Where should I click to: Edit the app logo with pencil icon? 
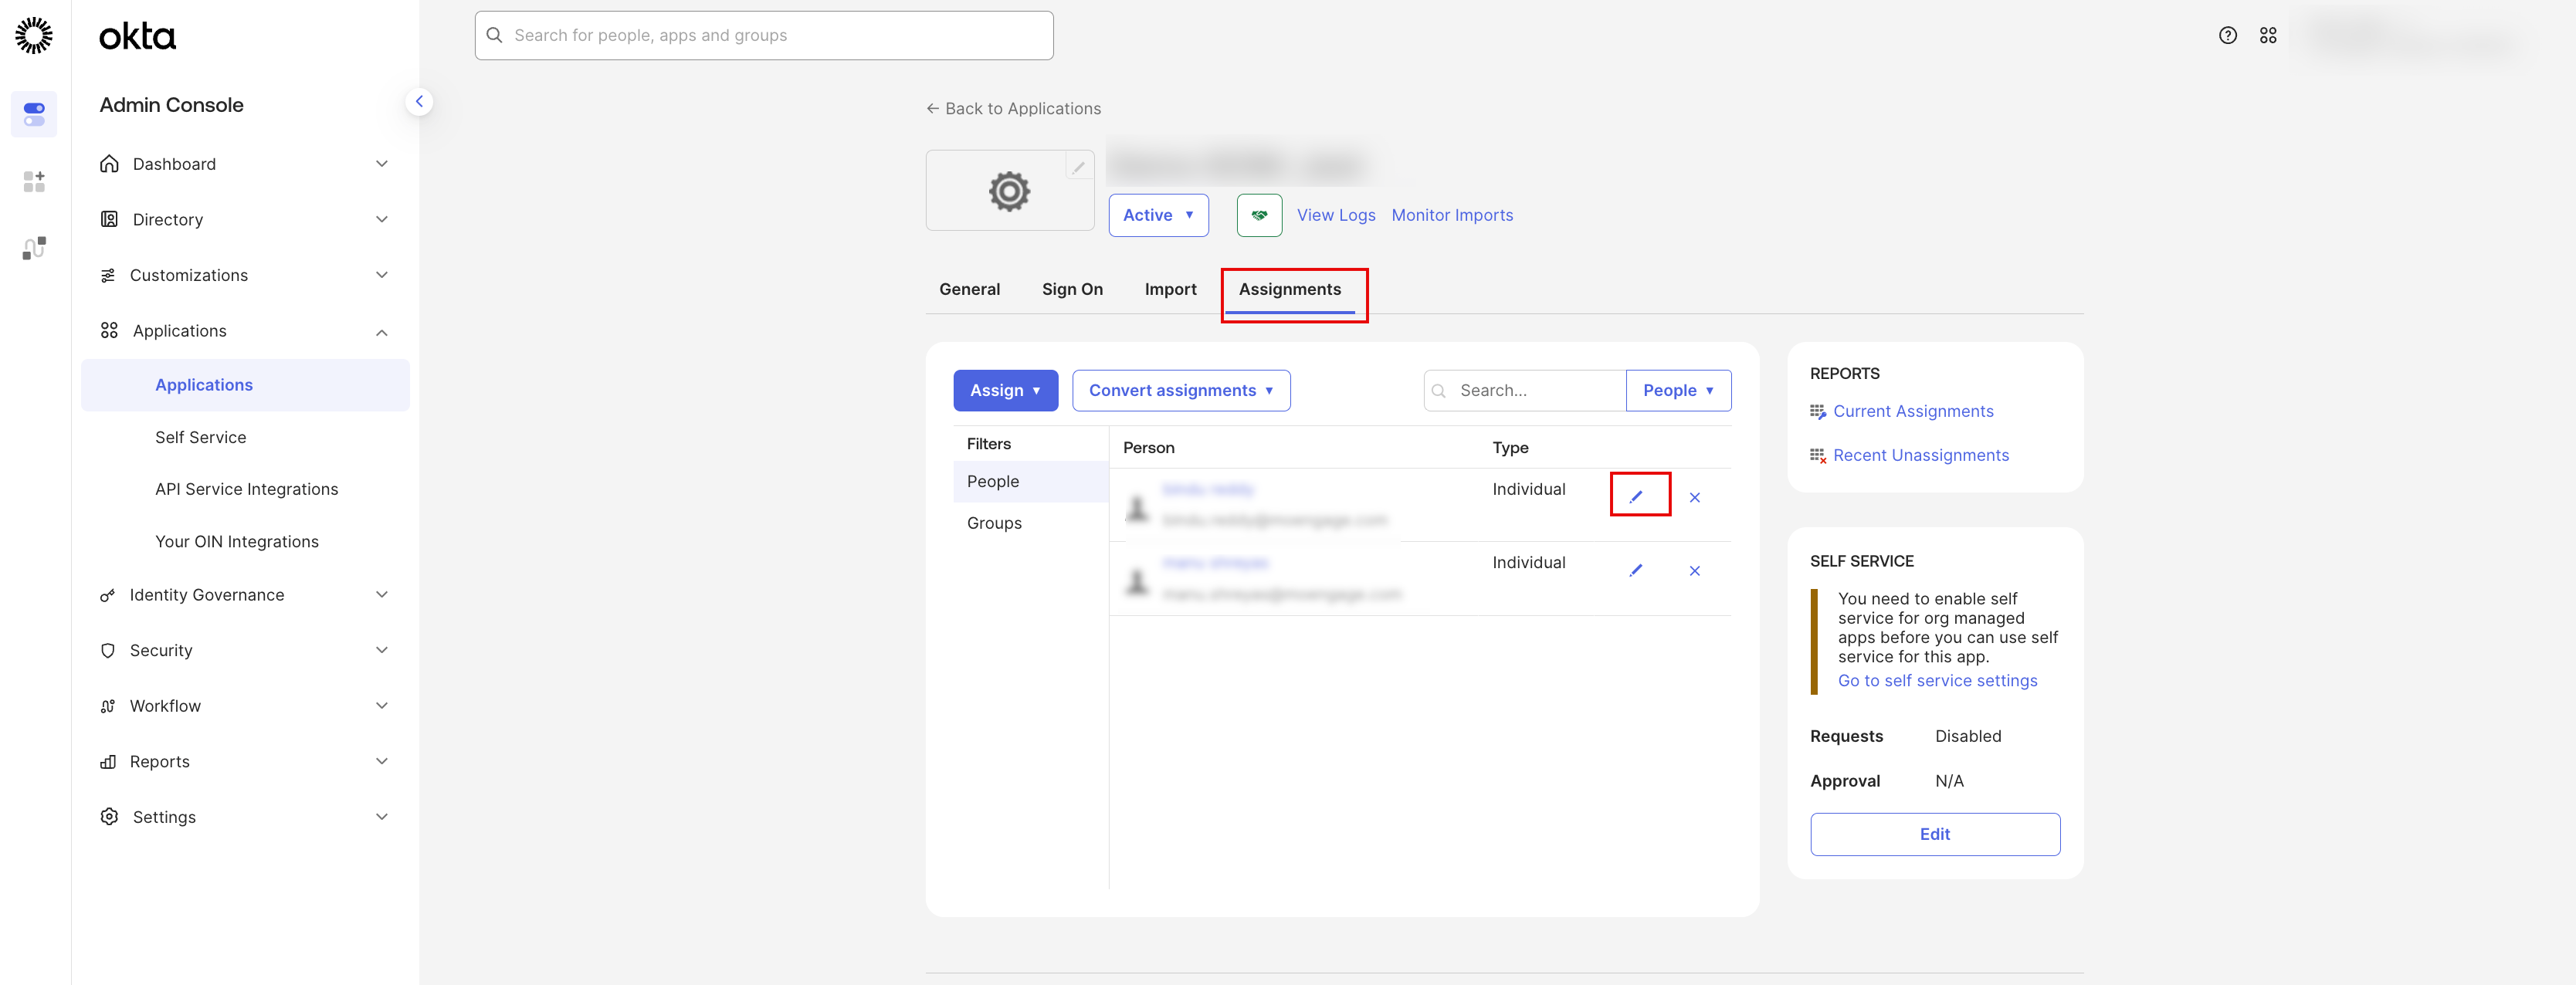pos(1078,168)
